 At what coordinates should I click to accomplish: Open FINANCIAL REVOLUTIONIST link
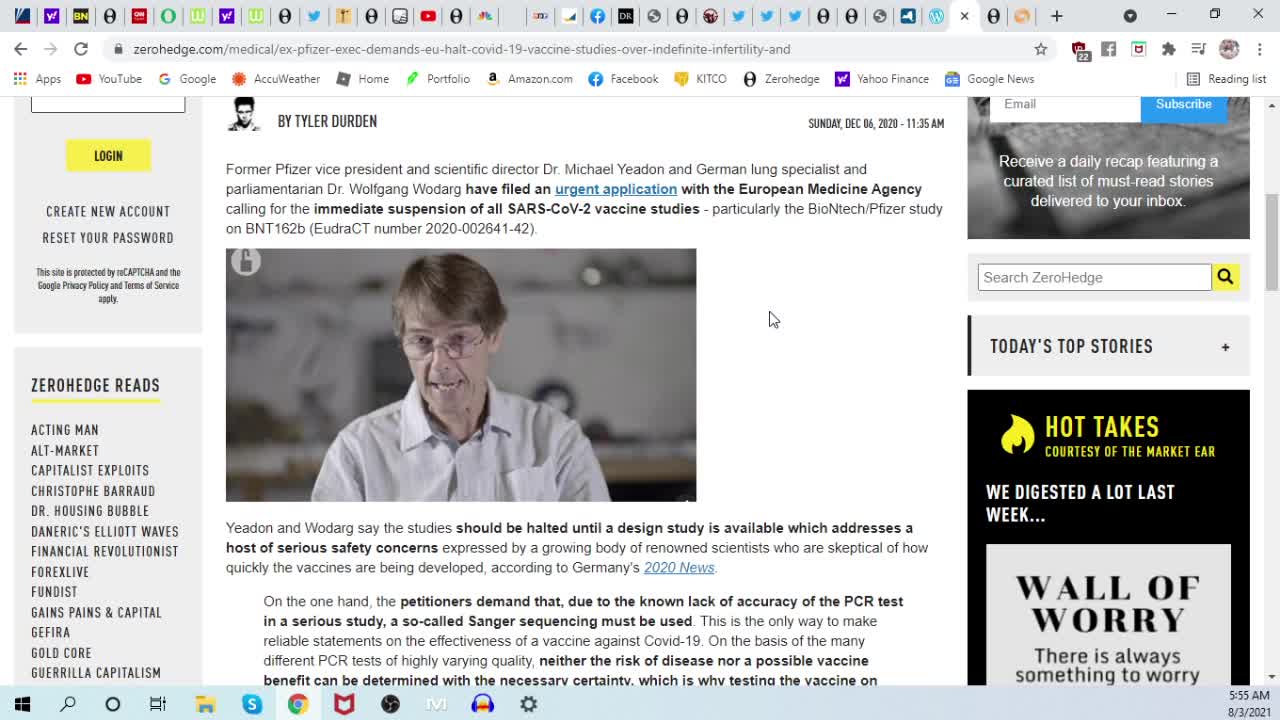tap(105, 552)
